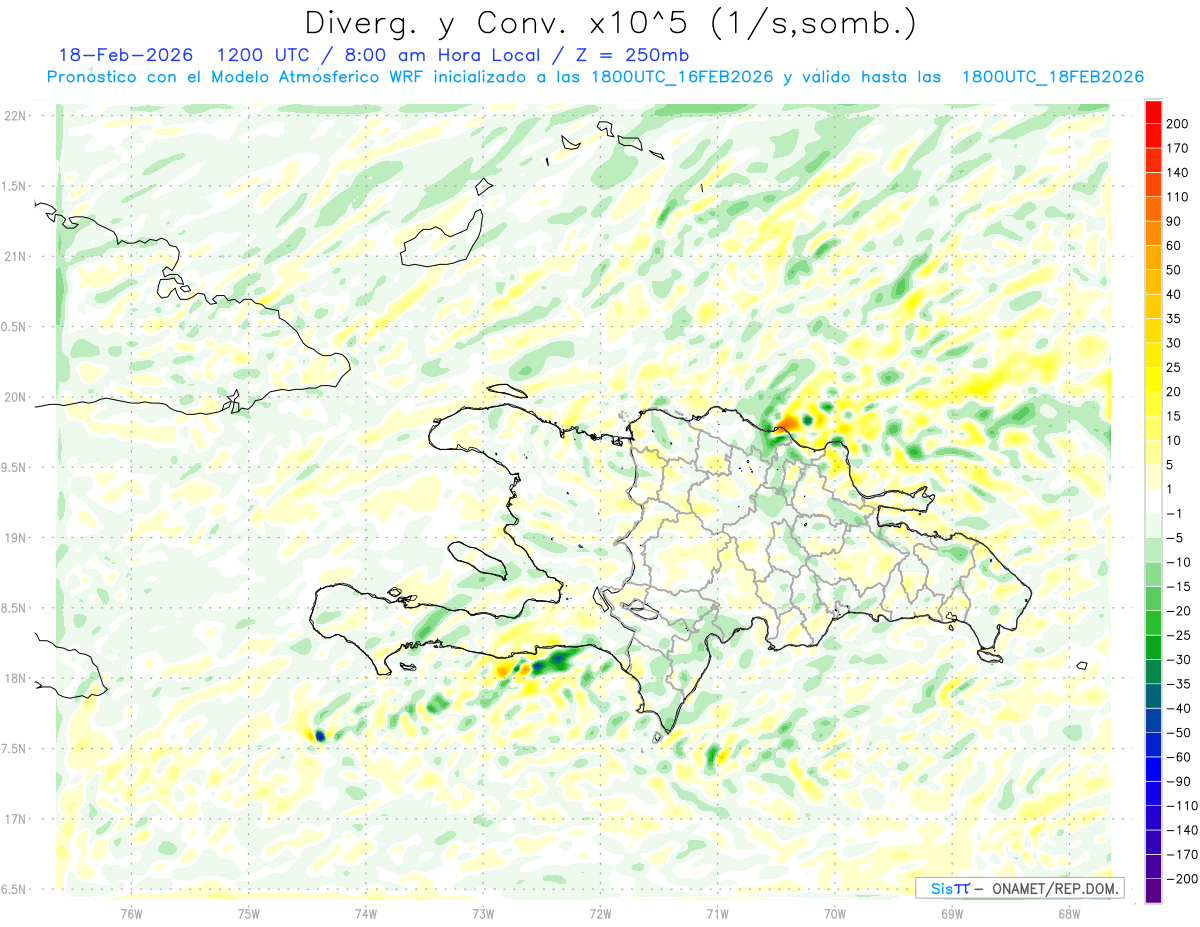This screenshot has width=1200, height=927.
Task: Click the "110" value on the color scale
Action: [x=1179, y=197]
